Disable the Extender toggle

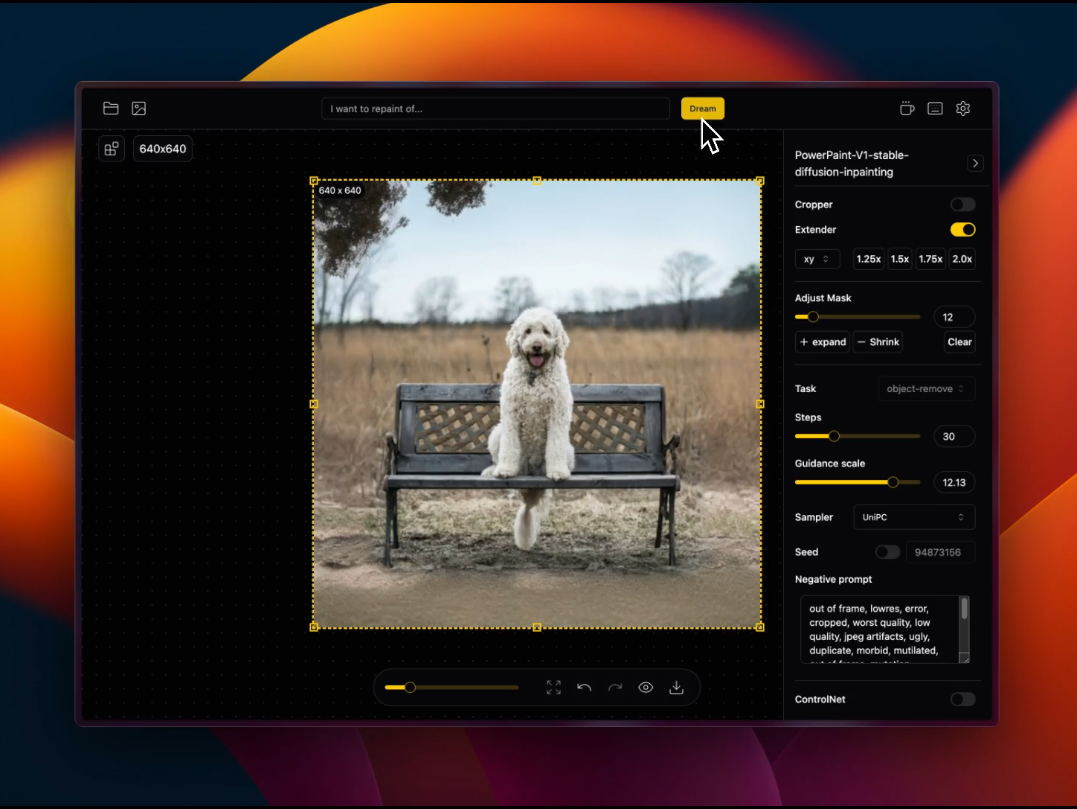(962, 229)
